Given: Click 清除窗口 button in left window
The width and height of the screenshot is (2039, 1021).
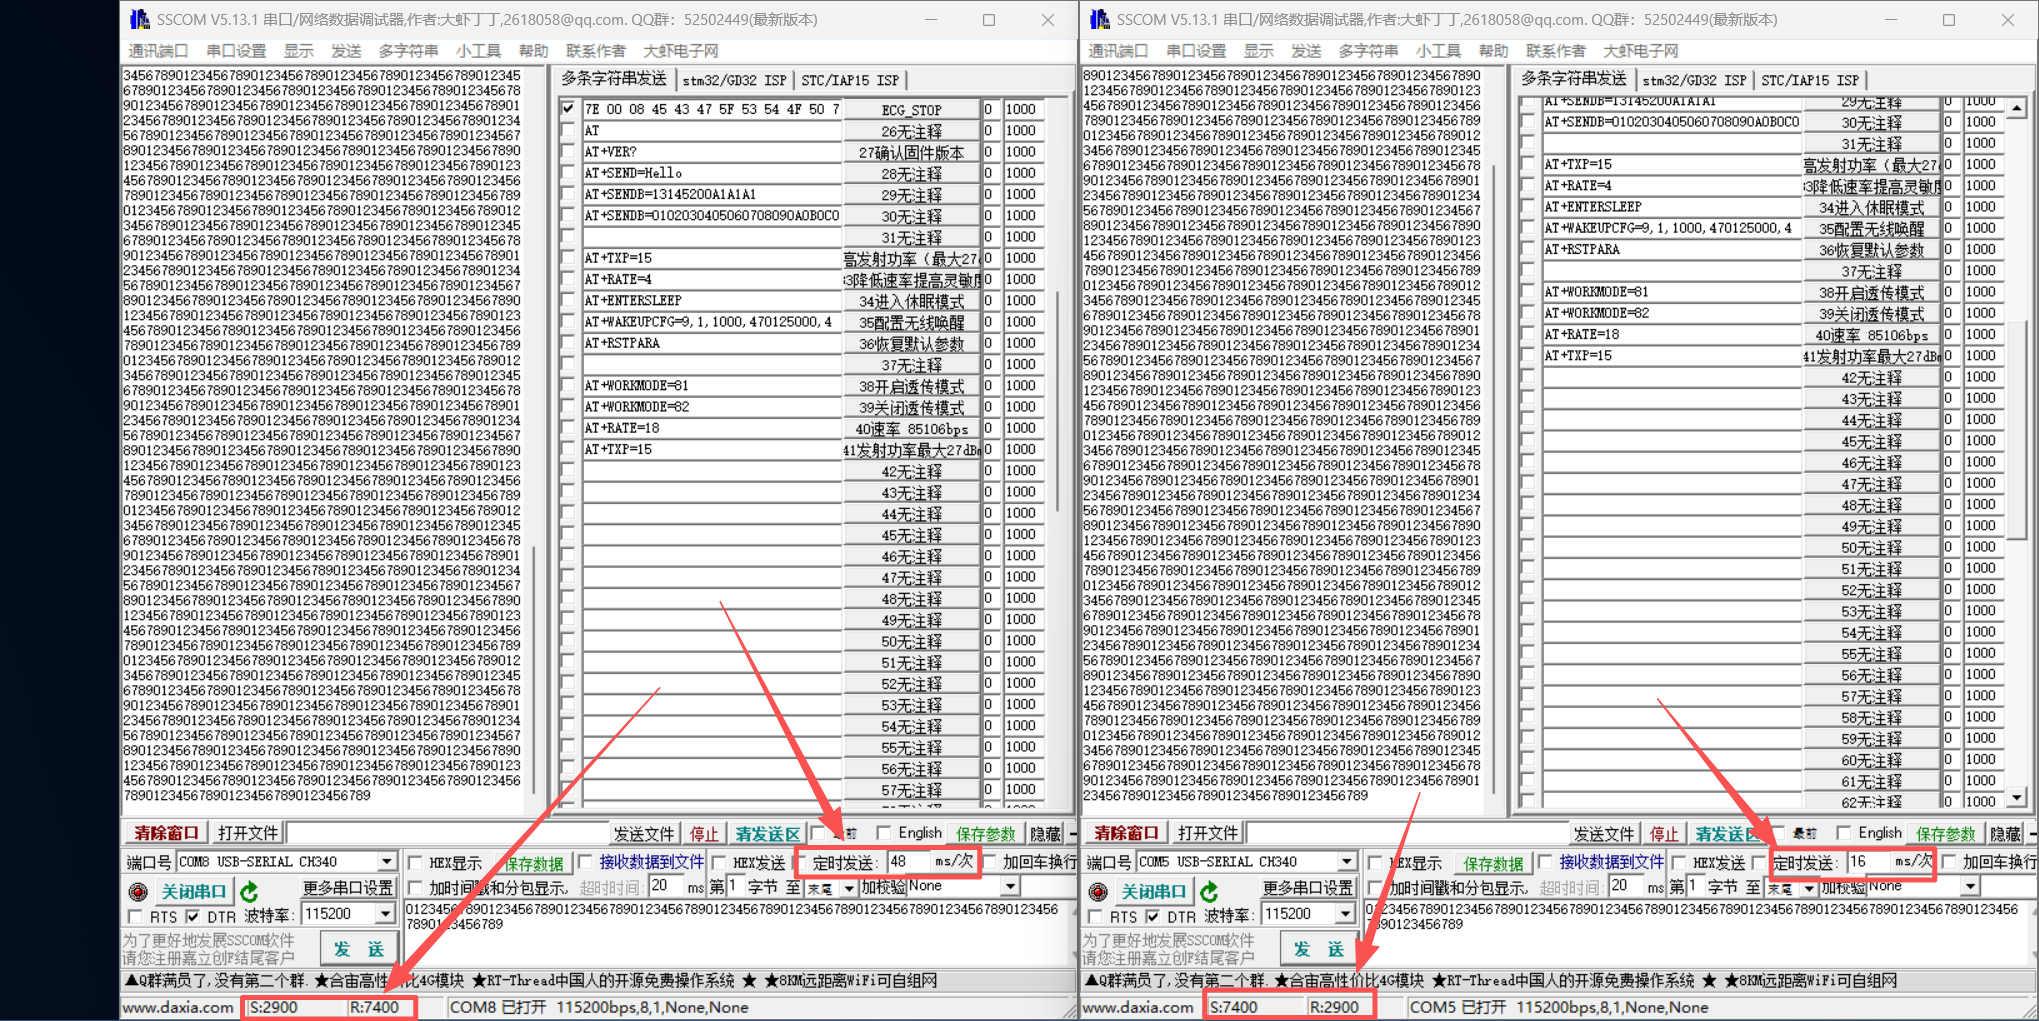Looking at the screenshot, I should 167,832.
